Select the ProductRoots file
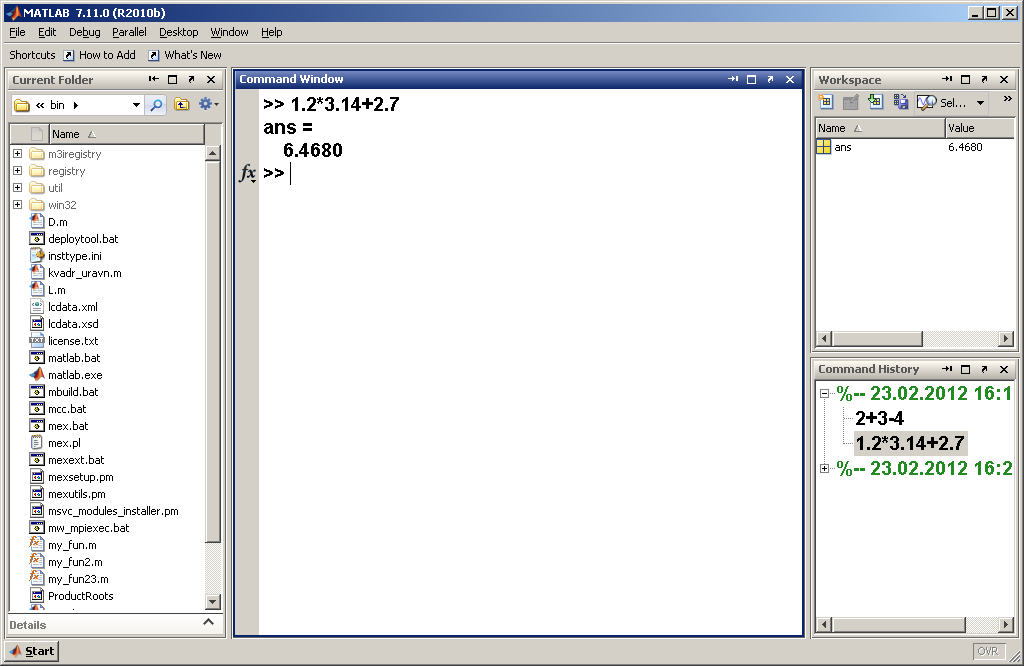Screen dimensions: 1024x666 click(80, 596)
